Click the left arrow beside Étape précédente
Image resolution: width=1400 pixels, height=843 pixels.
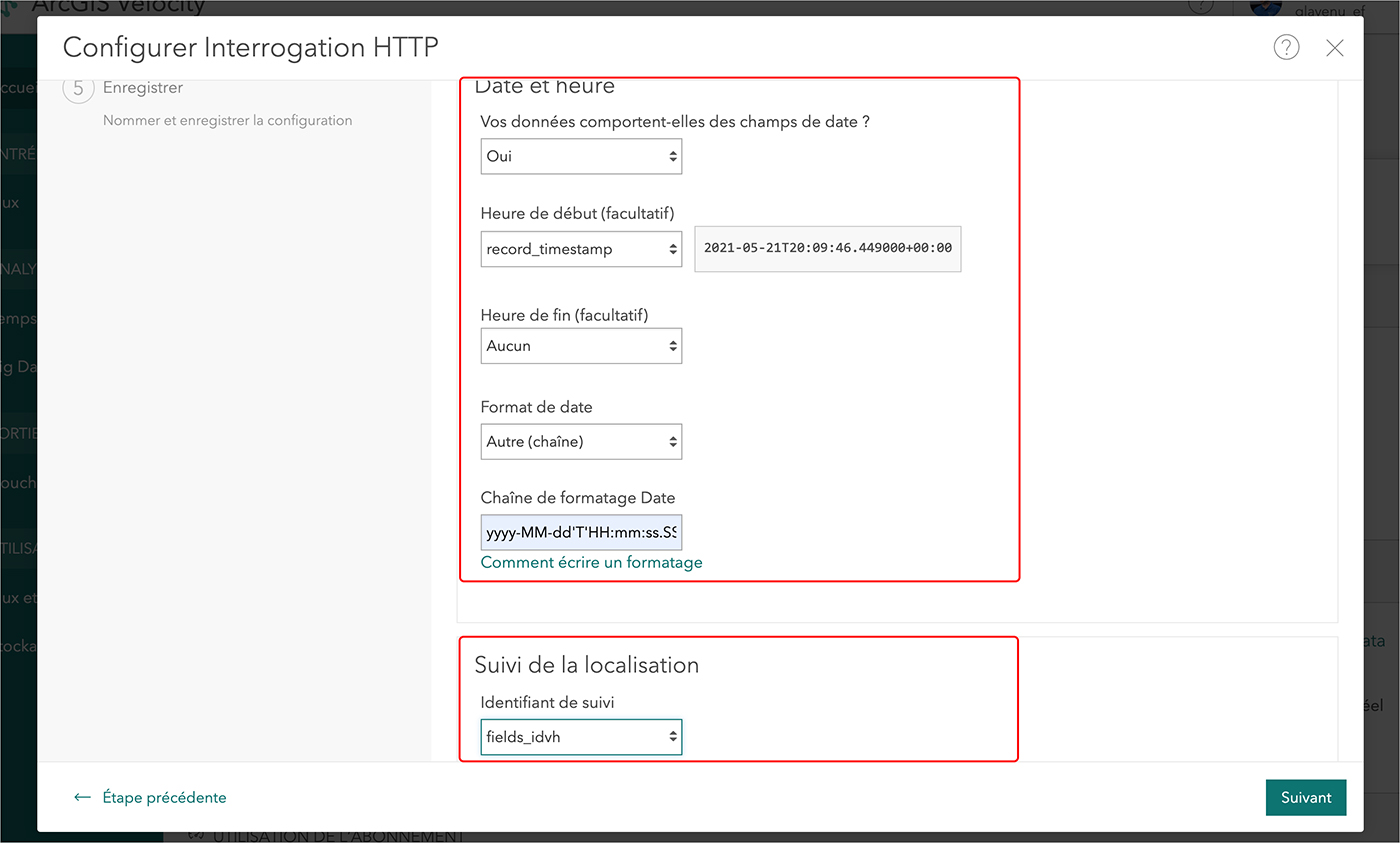tap(83, 798)
